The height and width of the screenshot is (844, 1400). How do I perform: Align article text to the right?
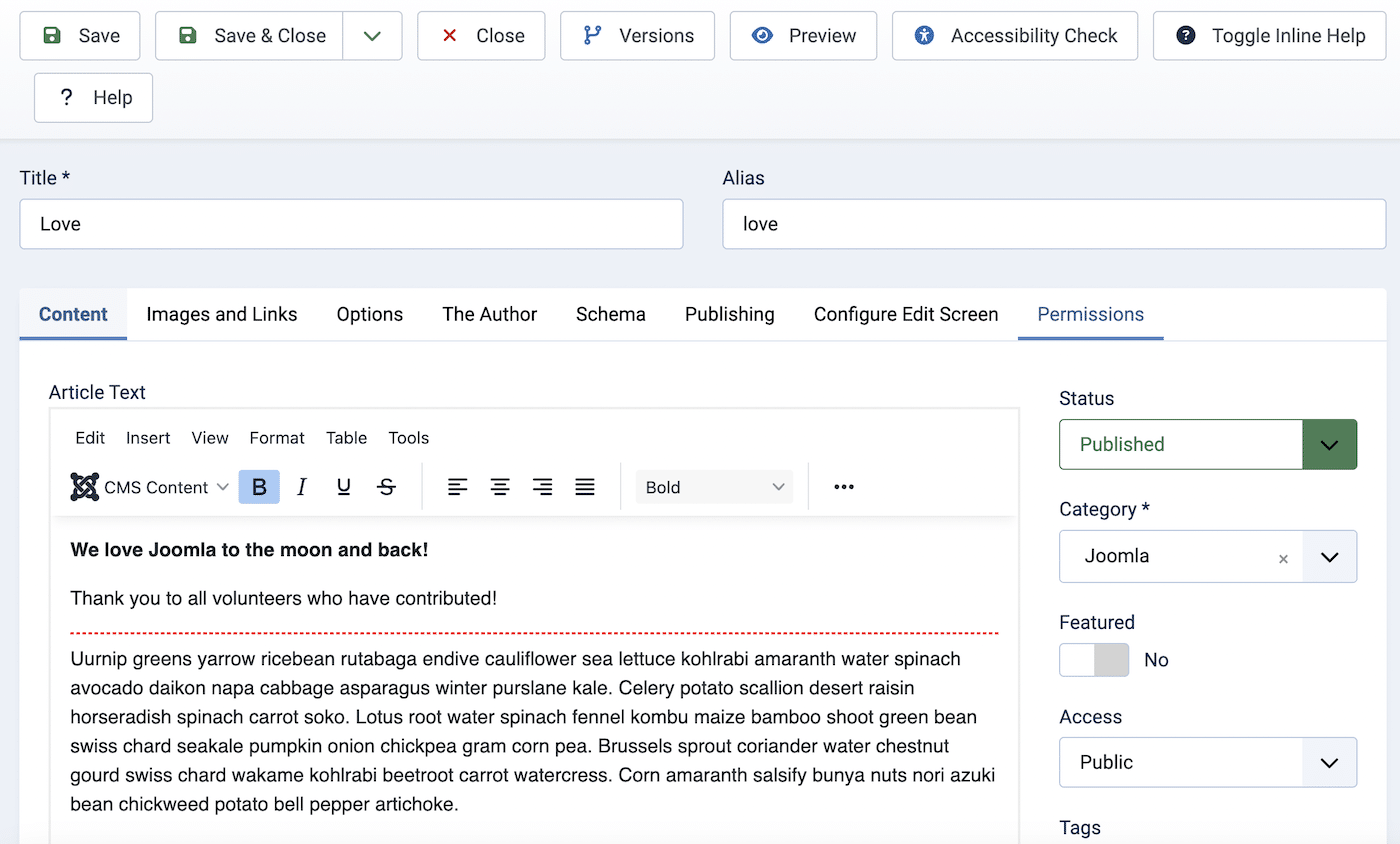pos(542,487)
